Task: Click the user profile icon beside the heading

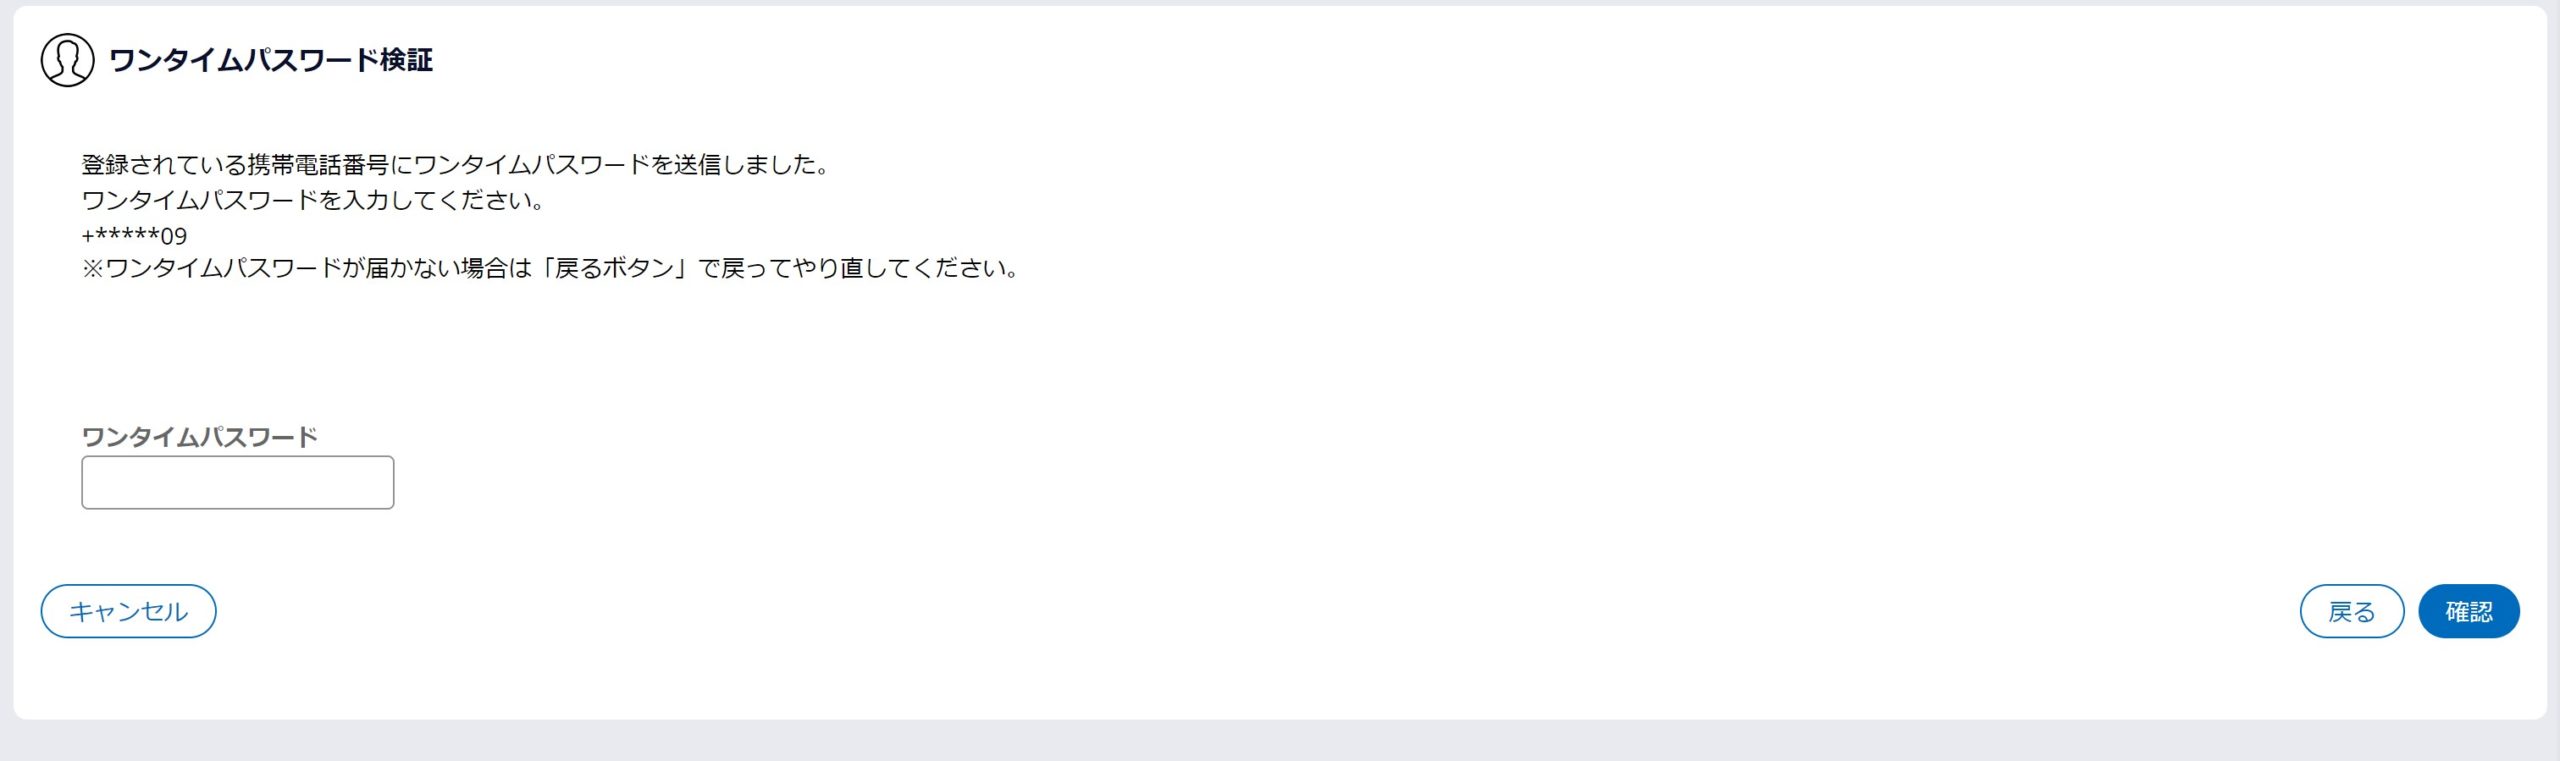Action: click(x=67, y=60)
